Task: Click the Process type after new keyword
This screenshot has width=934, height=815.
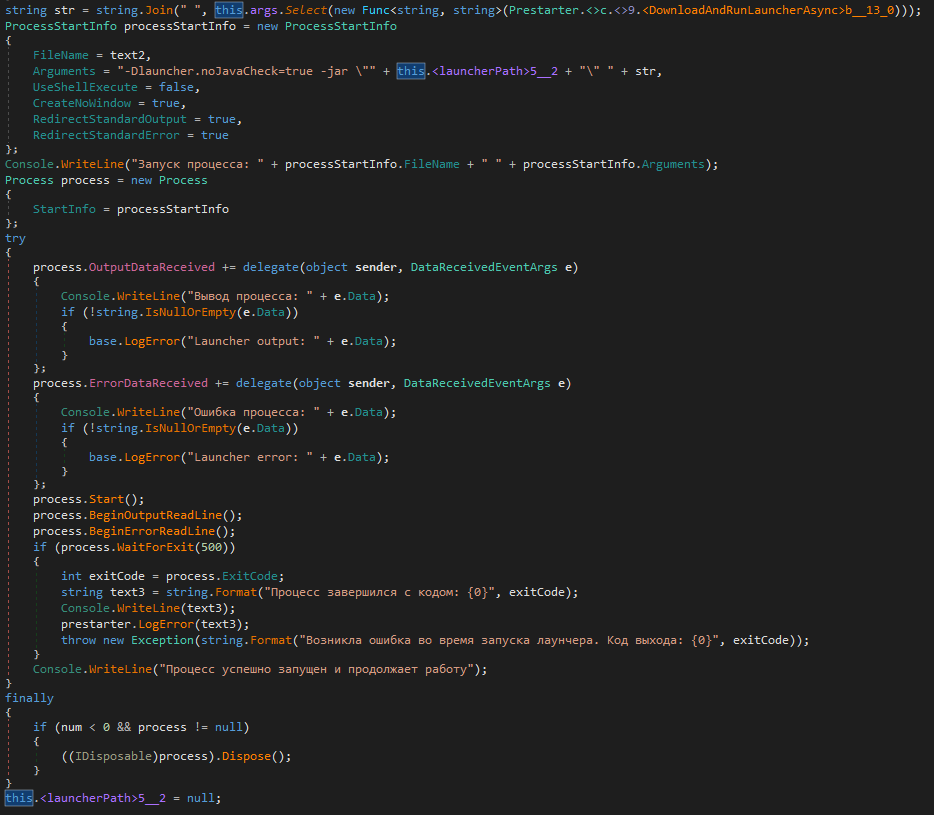Action: (183, 180)
